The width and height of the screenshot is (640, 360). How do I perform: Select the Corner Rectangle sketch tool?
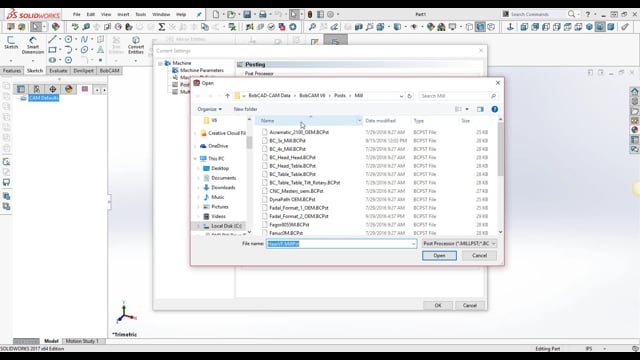point(52,50)
